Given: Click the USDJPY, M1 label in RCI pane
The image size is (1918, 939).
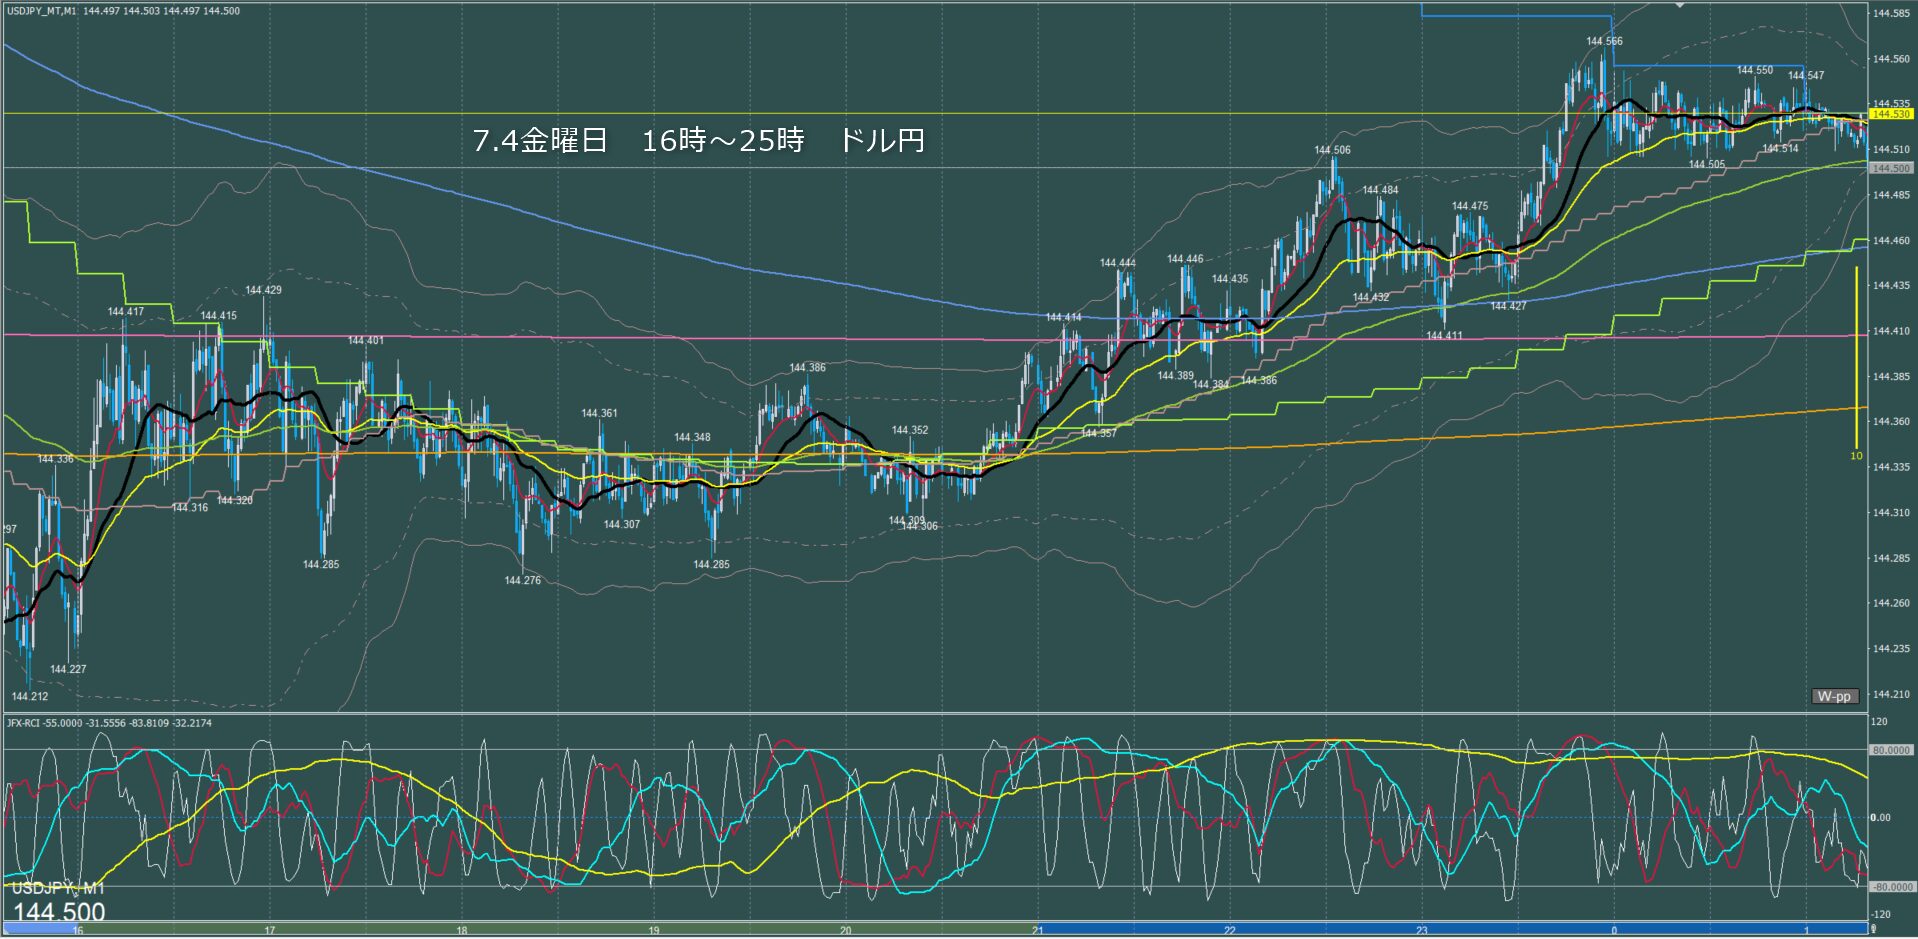Looking at the screenshot, I should [x=58, y=889].
